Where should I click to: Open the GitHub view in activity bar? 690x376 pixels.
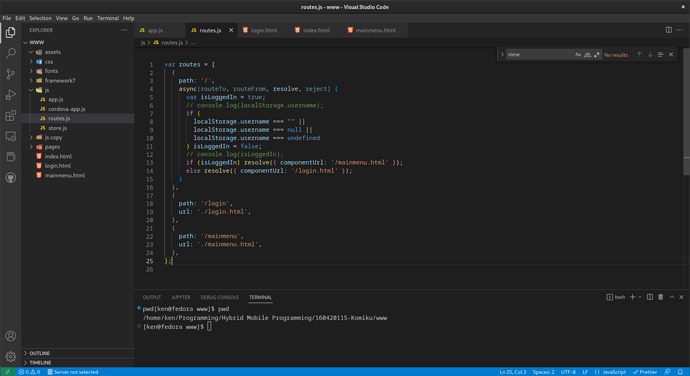[11, 177]
